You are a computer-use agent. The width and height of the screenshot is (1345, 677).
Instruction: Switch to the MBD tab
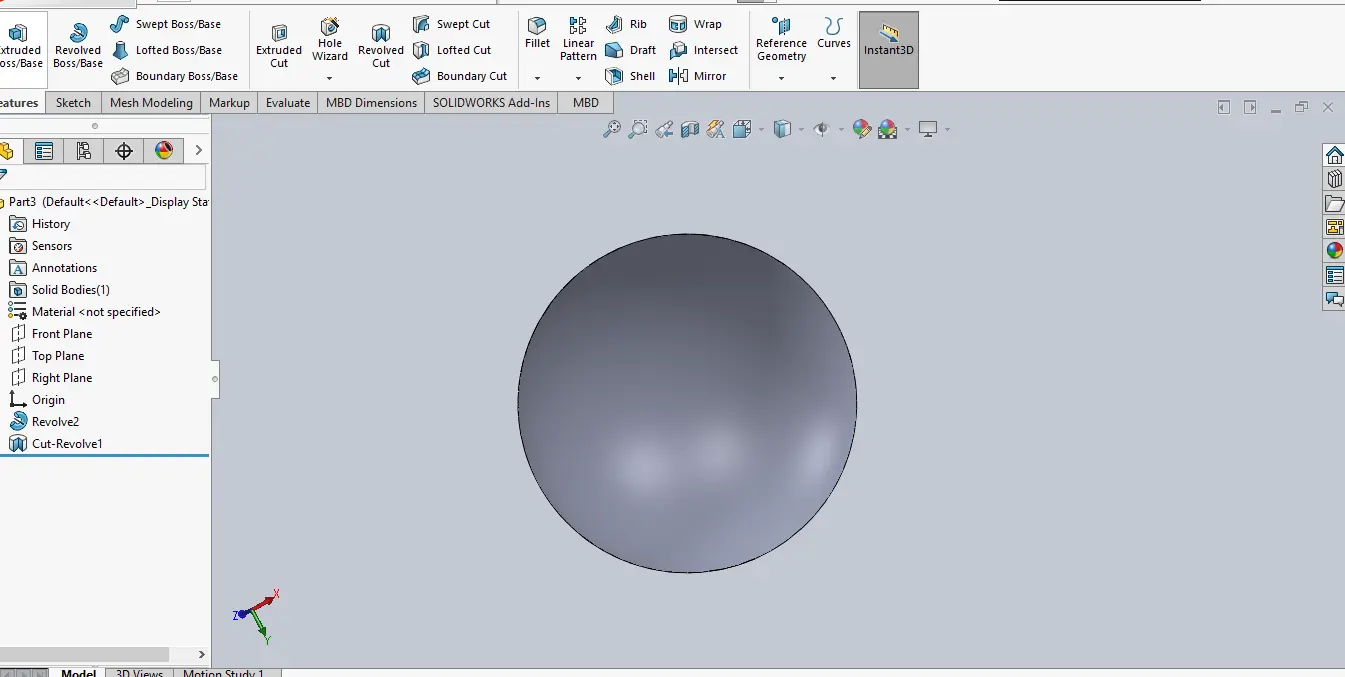[586, 102]
